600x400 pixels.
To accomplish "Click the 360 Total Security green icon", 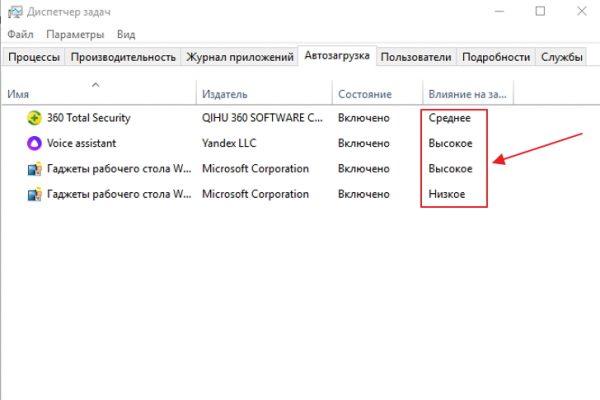I will tap(34, 118).
